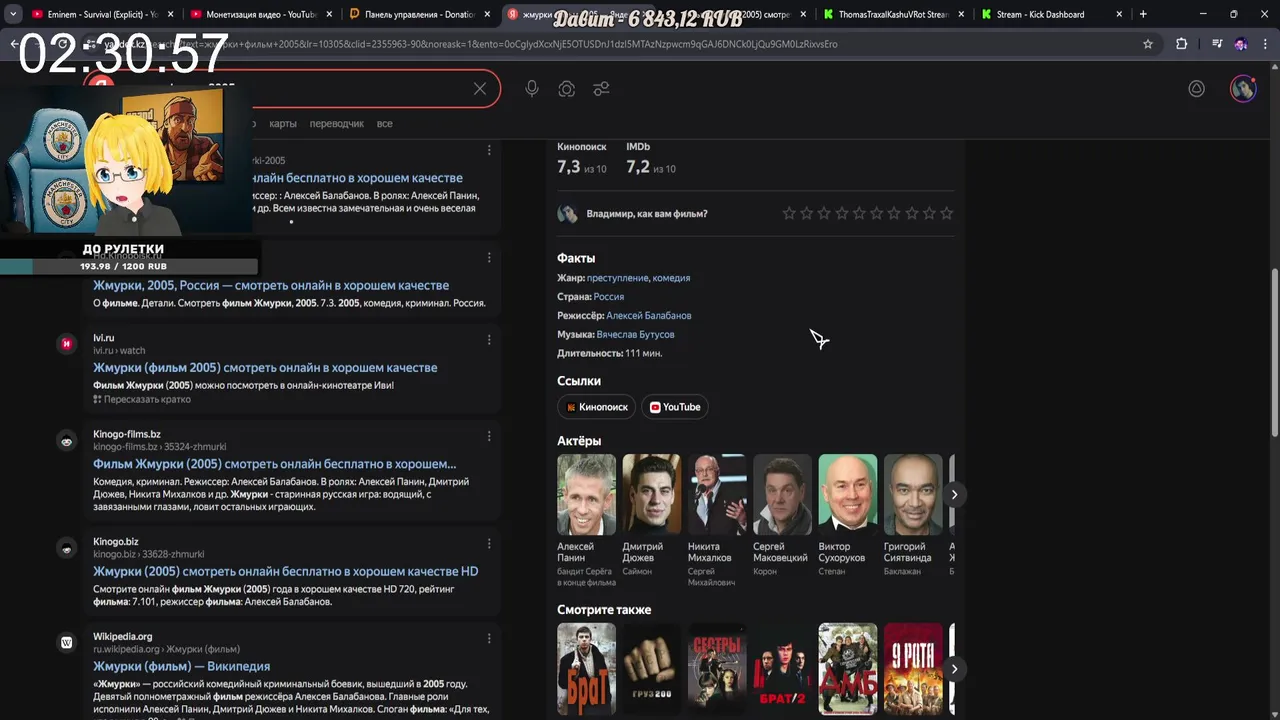Open the комедия genre link
1280x720 pixels.
tap(672, 278)
